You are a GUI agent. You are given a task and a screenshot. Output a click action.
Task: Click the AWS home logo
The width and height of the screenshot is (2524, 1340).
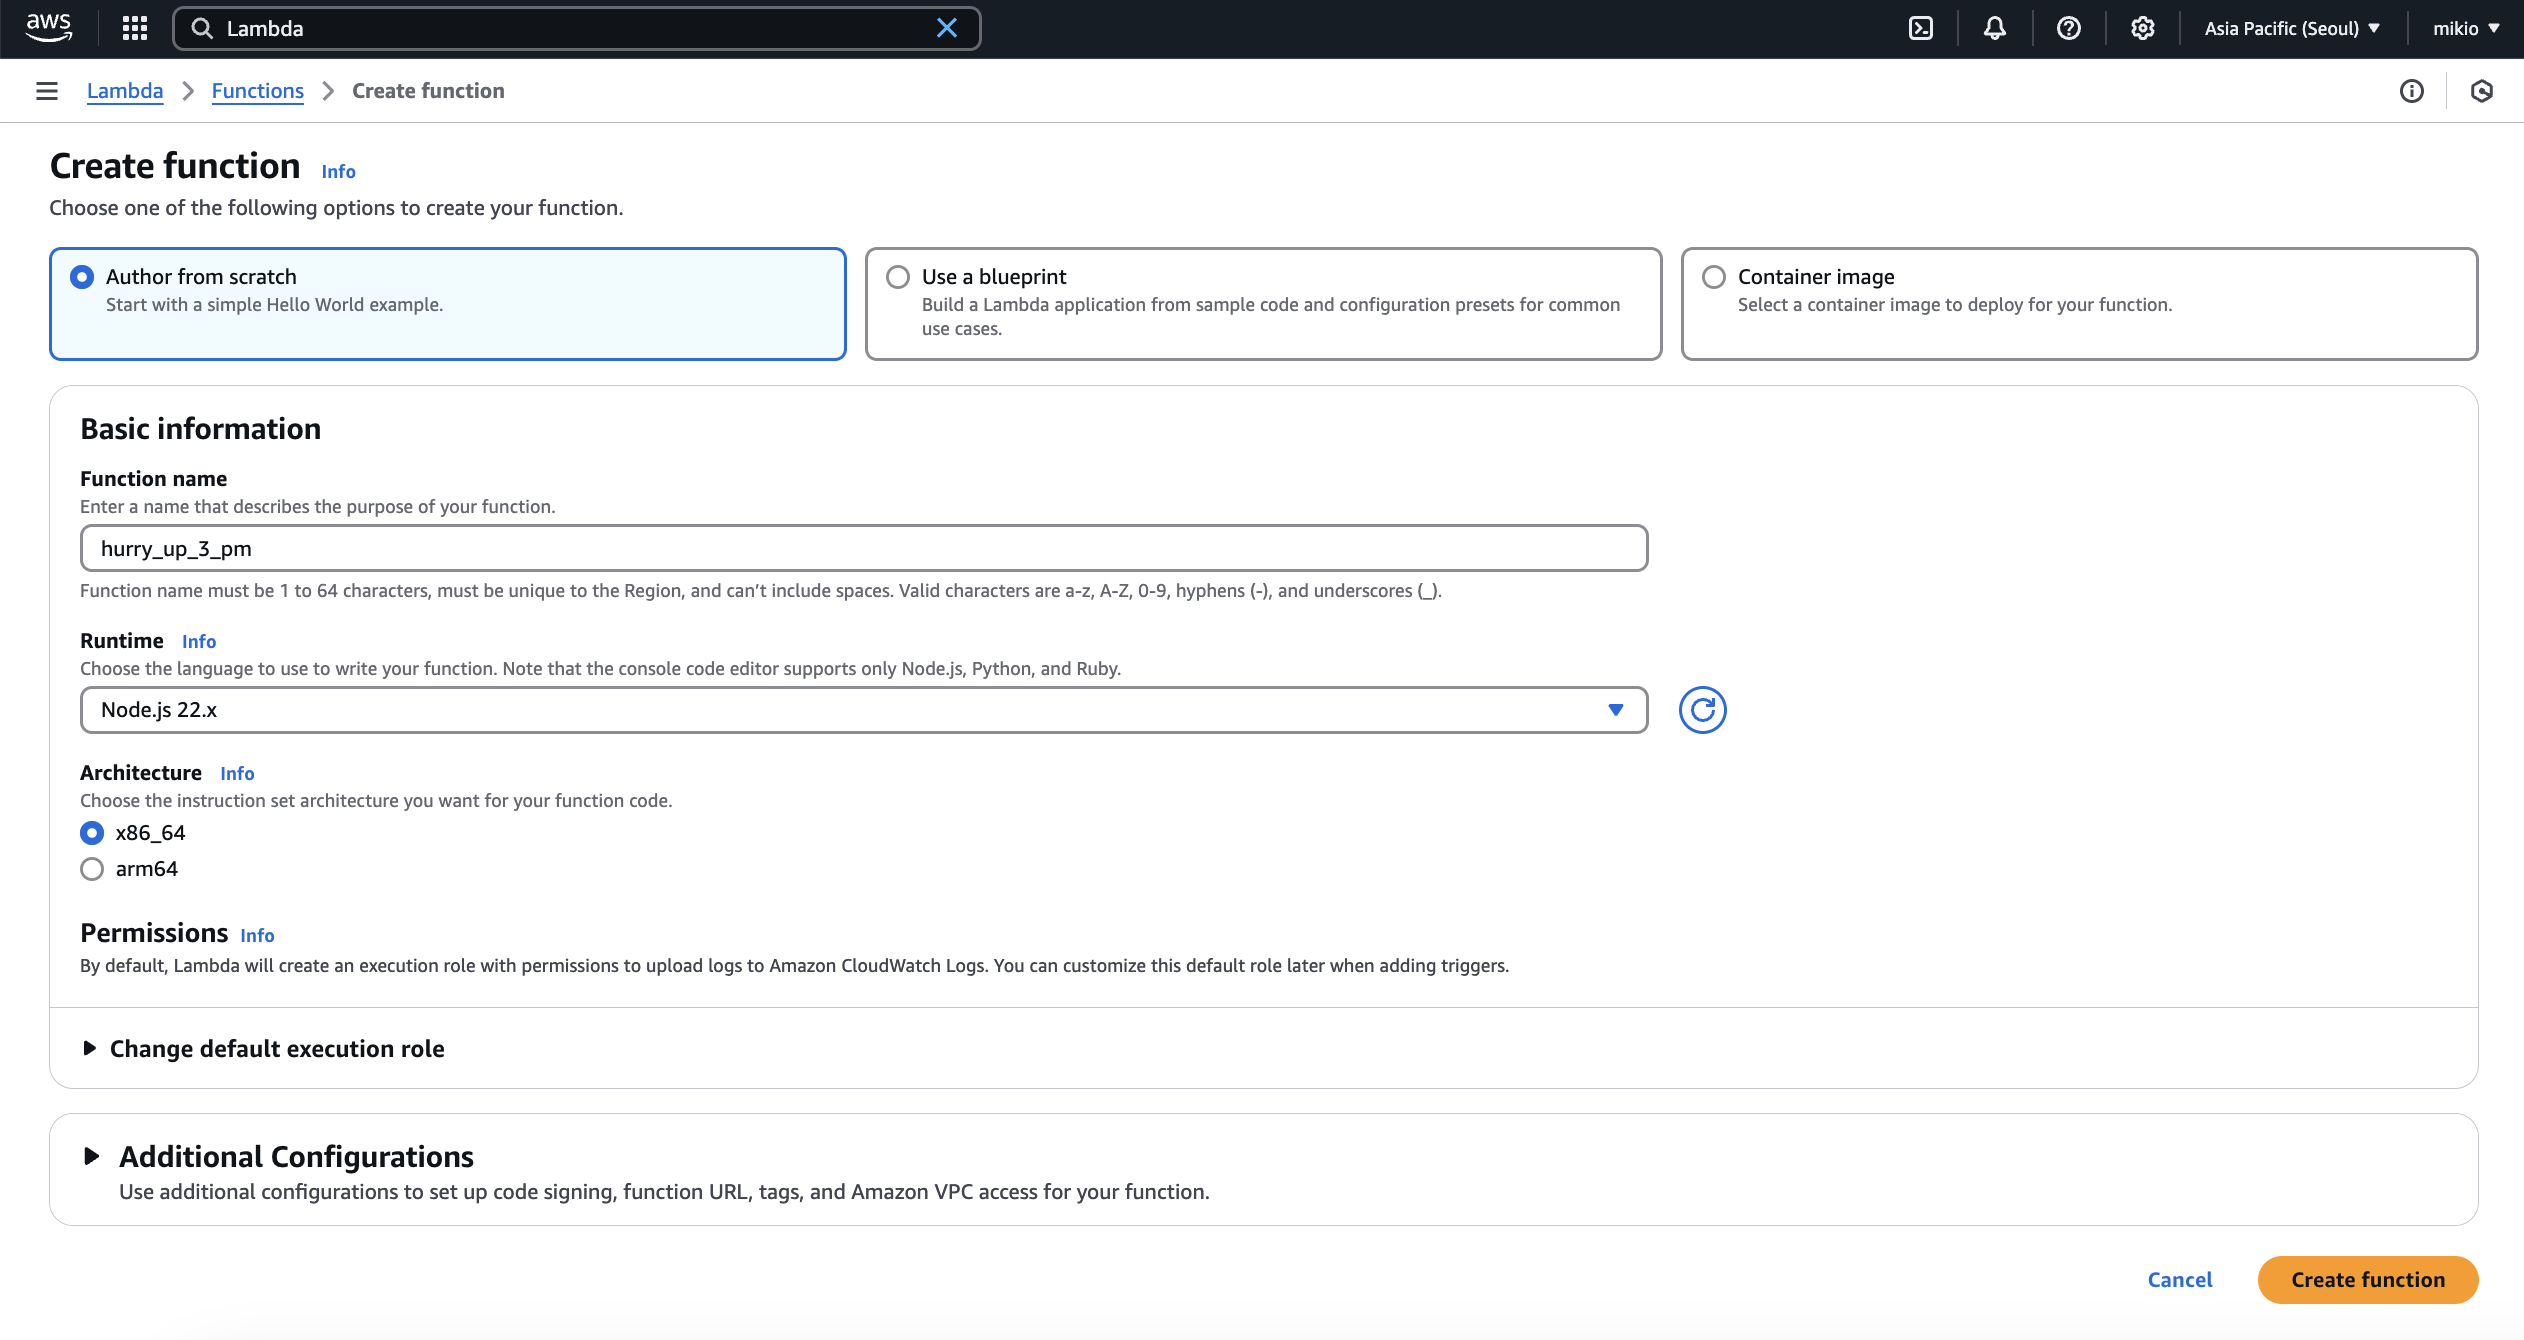click(x=49, y=28)
